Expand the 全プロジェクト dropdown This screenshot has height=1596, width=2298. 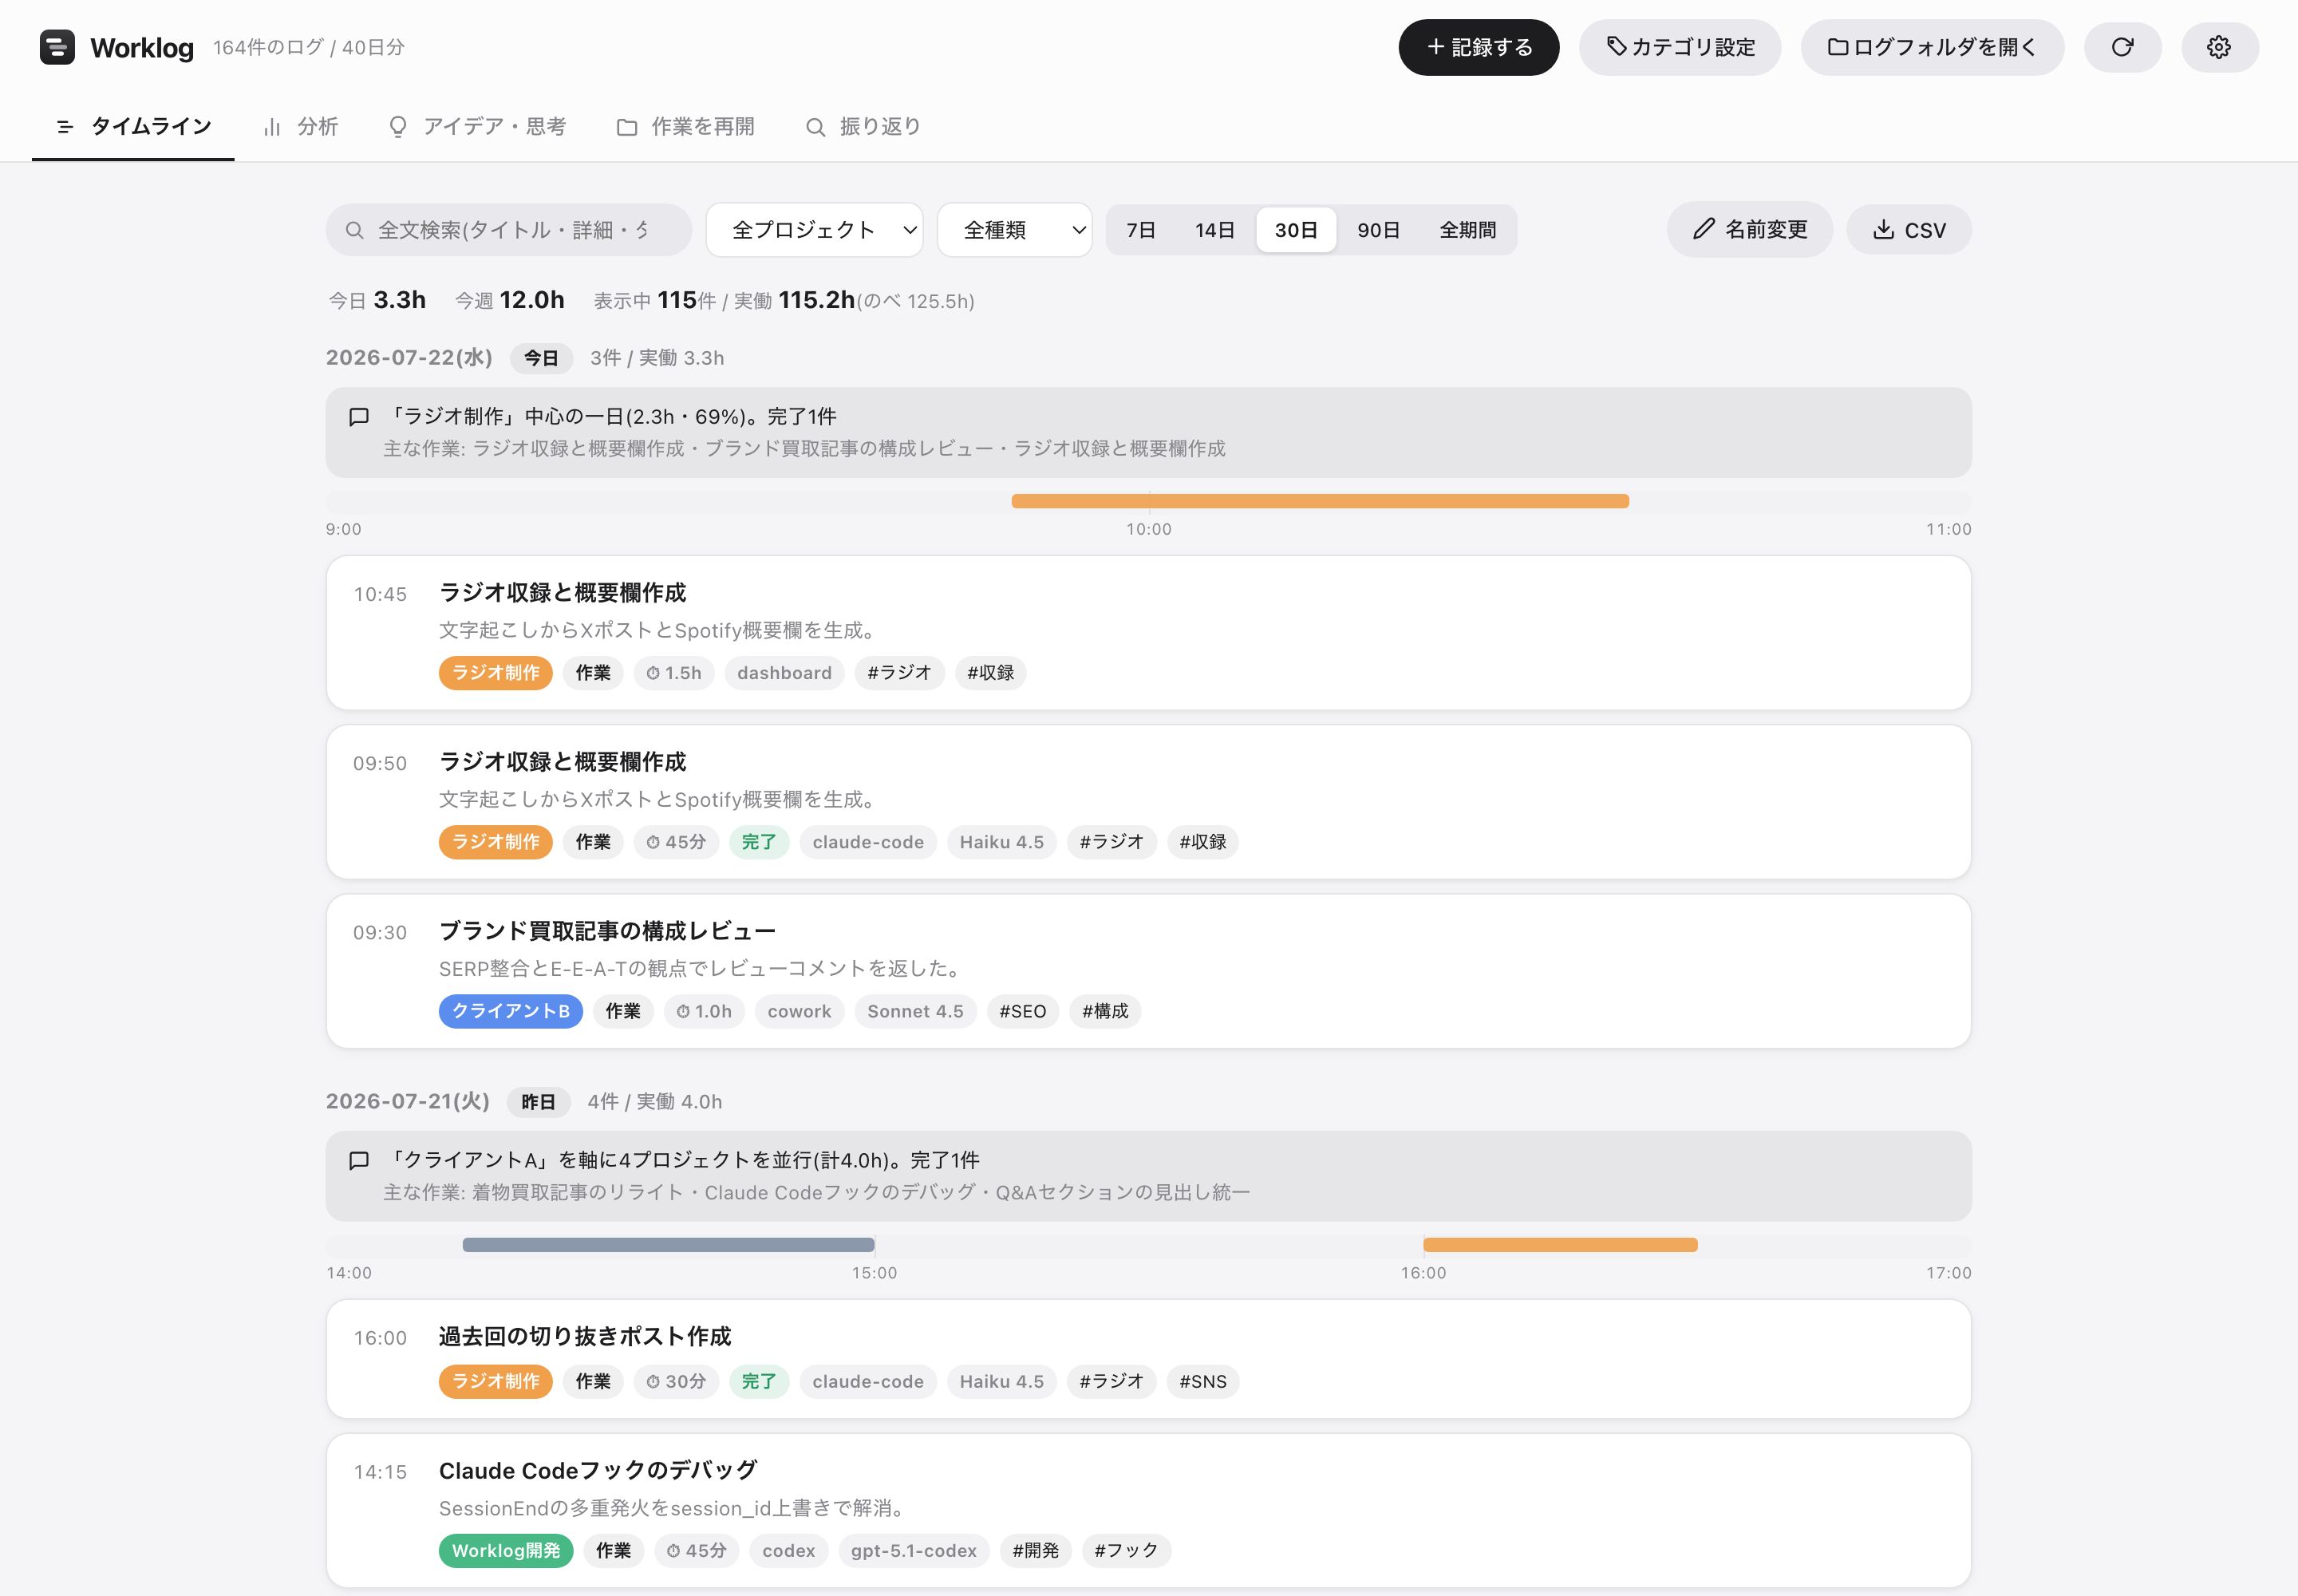[x=815, y=230]
